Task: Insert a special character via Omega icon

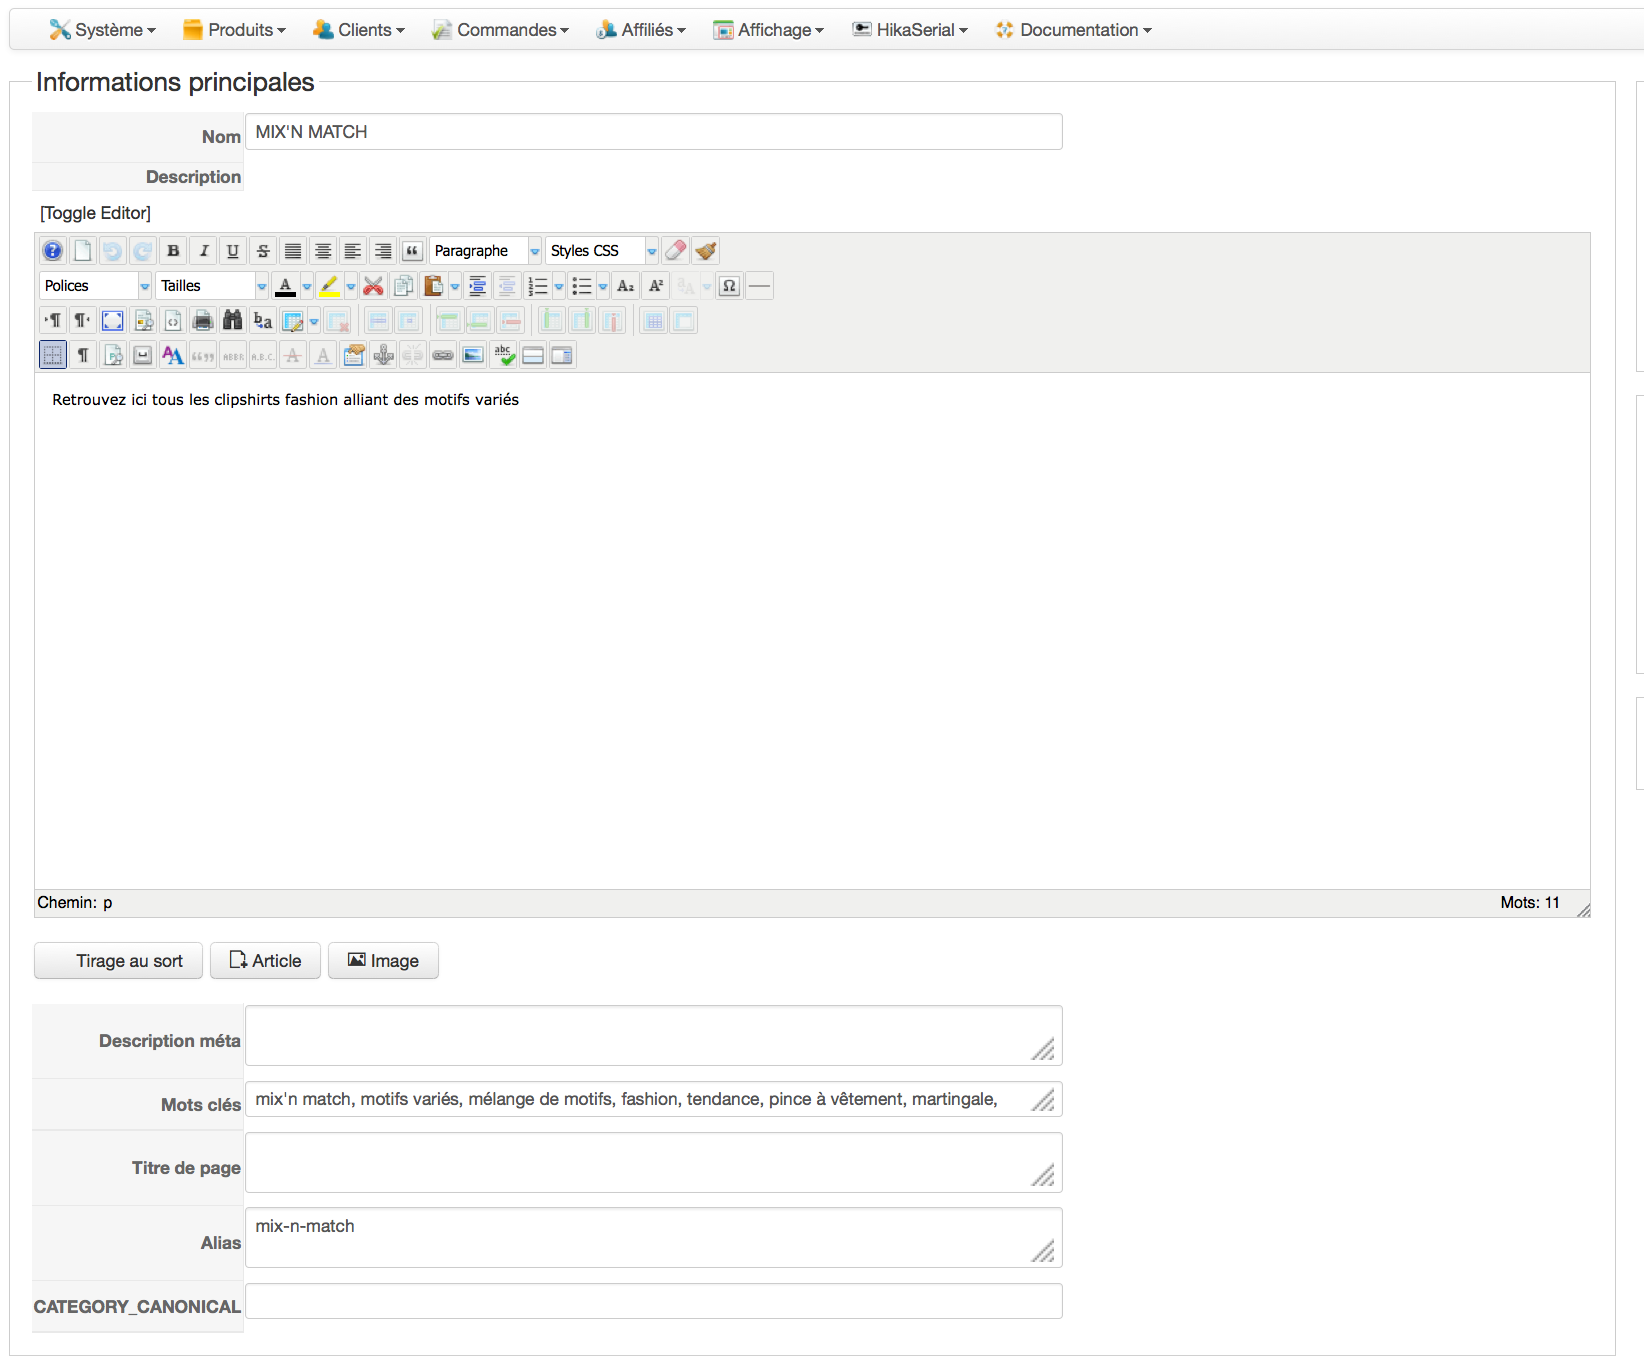Action: [730, 286]
